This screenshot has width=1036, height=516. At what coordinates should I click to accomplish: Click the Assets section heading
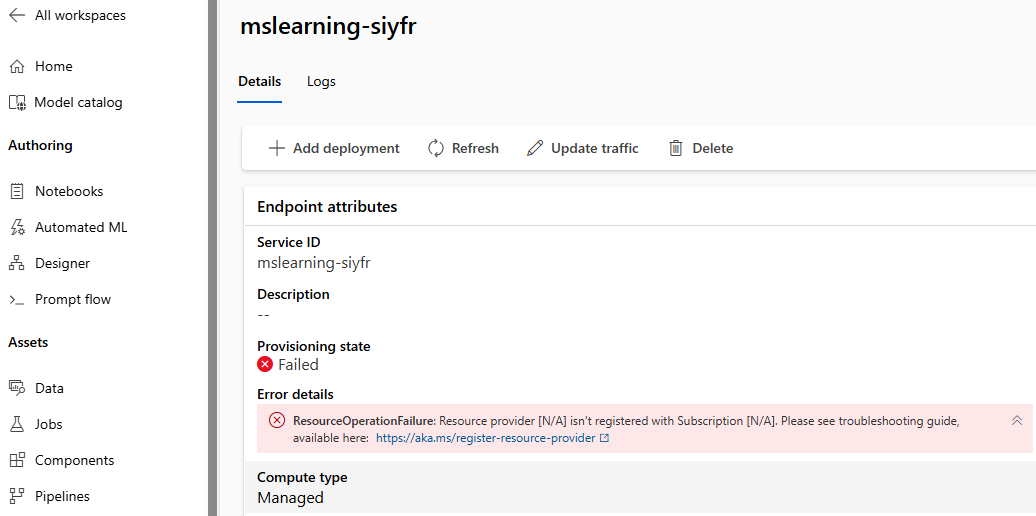pos(28,342)
